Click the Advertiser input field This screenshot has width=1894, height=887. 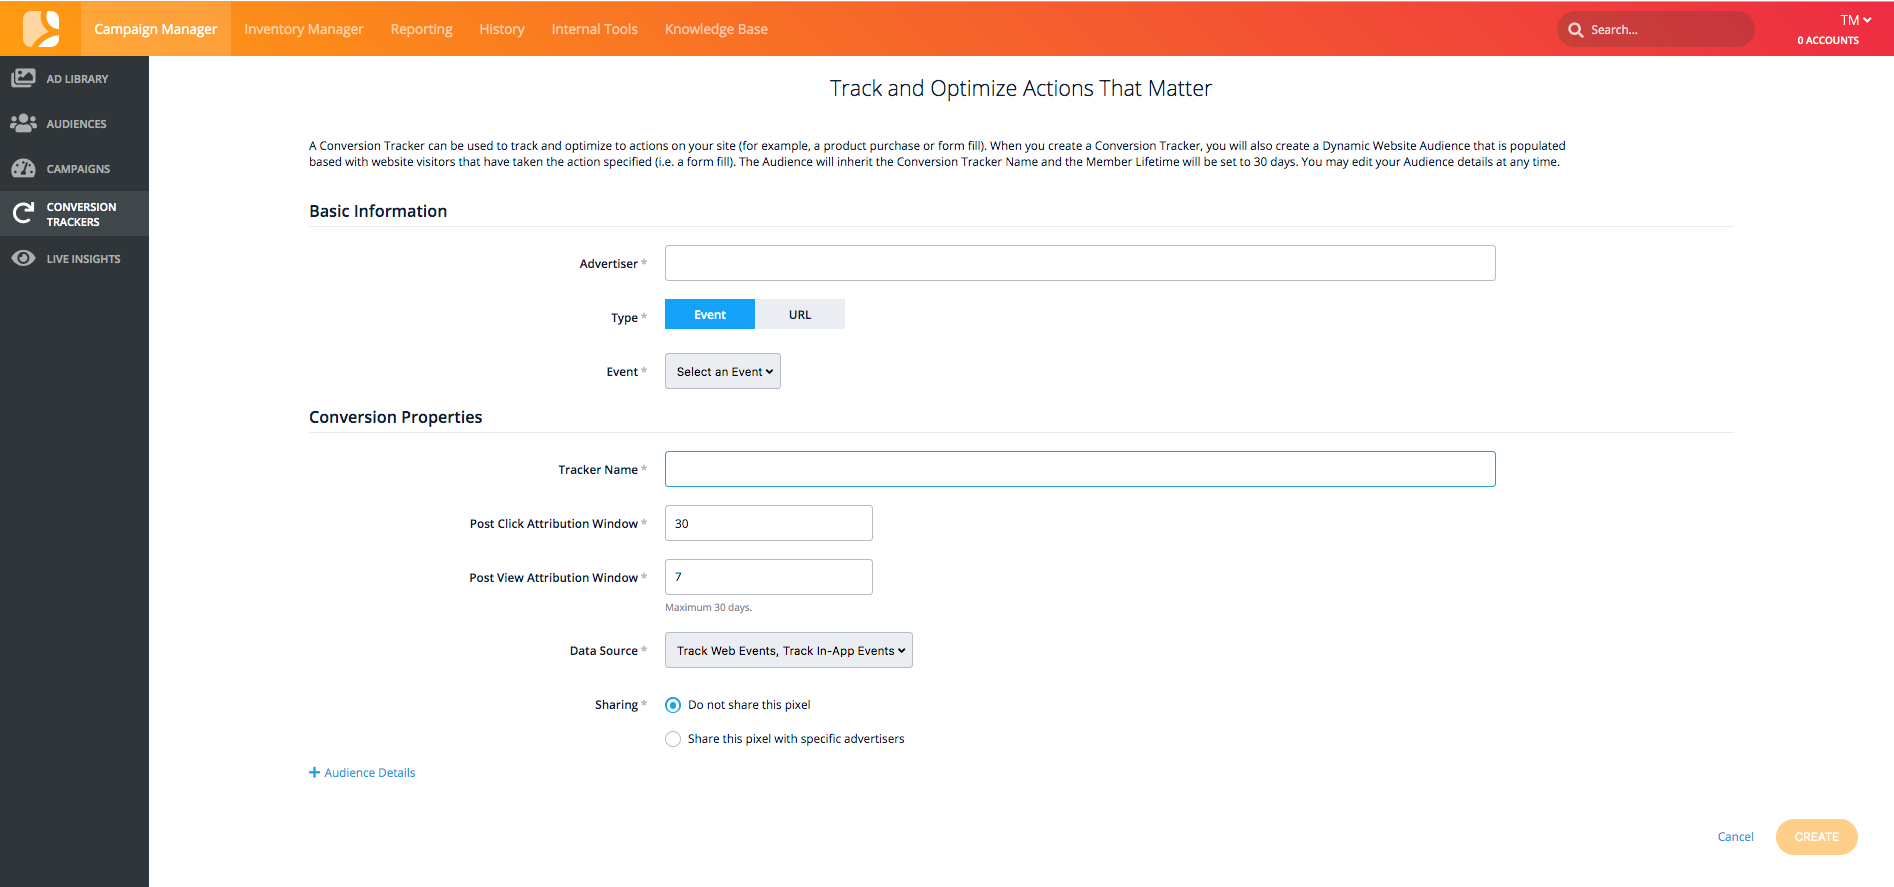click(x=1080, y=263)
